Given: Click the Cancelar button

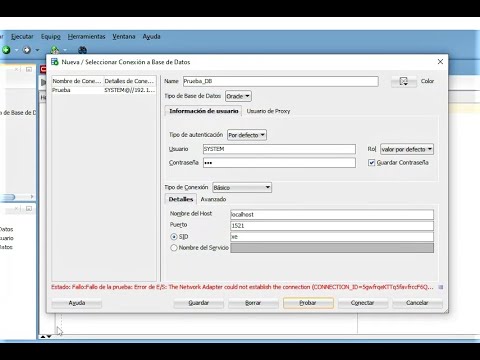Looking at the screenshot, I should click(417, 303).
